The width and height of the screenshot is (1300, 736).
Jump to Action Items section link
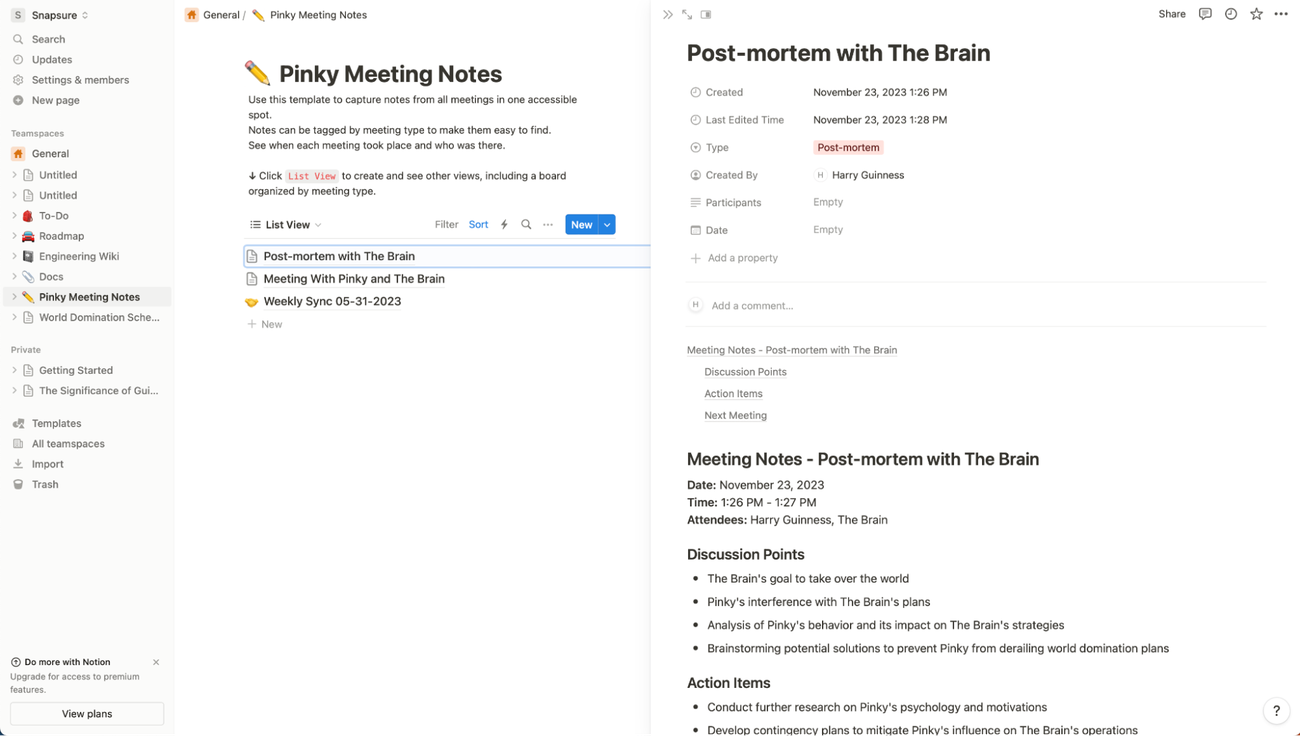733,394
